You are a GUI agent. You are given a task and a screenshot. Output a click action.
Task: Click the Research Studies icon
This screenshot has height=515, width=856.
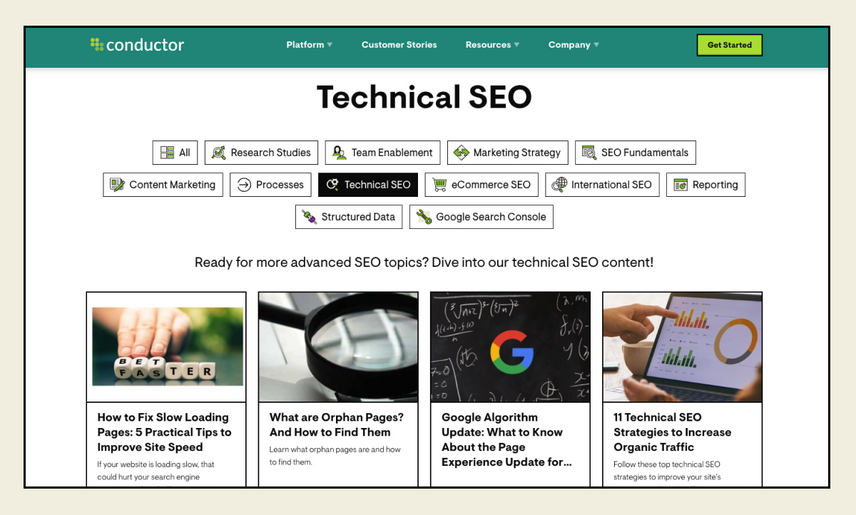point(218,152)
